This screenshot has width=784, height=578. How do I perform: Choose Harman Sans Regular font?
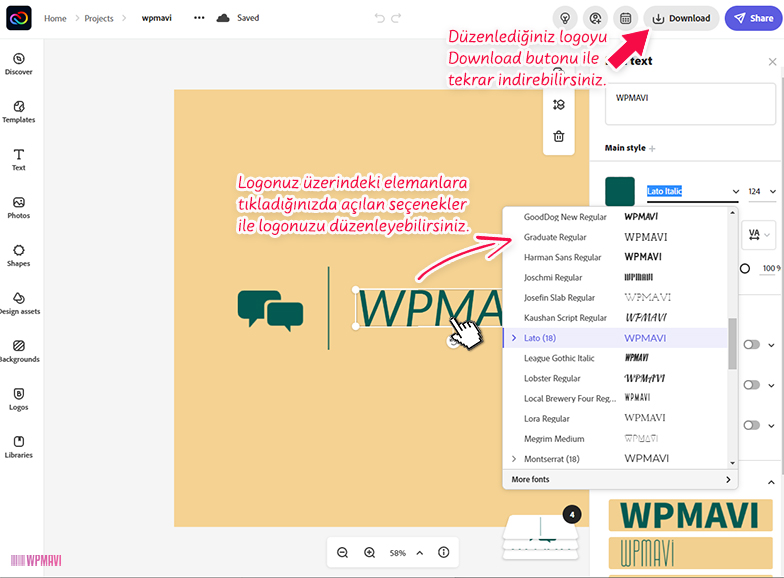(x=615, y=257)
